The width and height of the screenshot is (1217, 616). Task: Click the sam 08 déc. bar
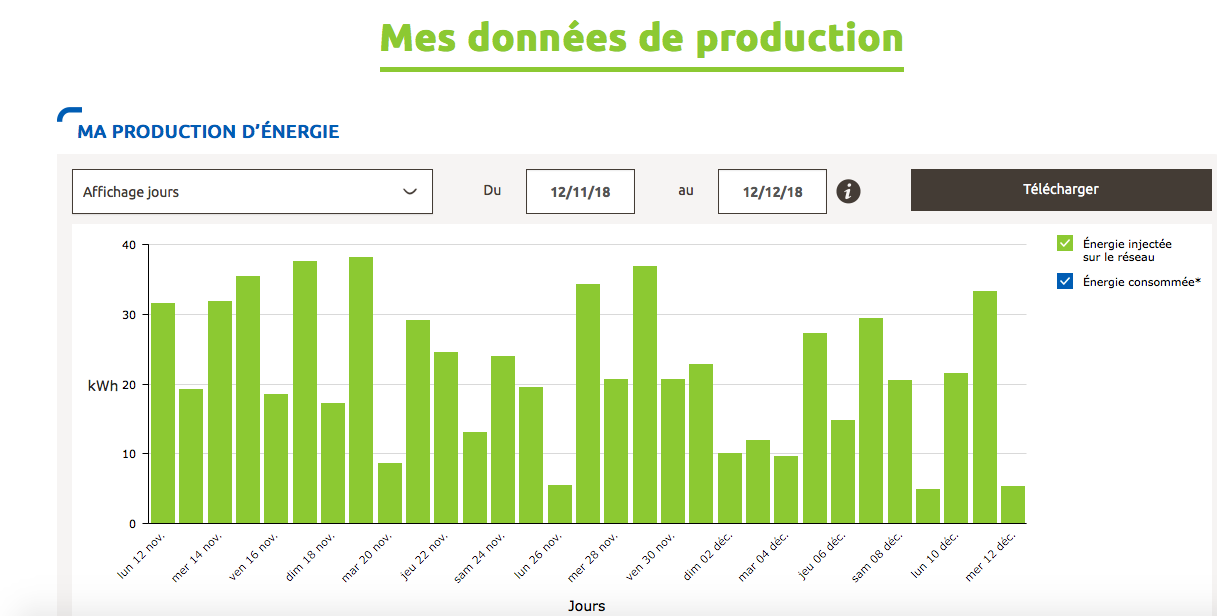click(900, 451)
